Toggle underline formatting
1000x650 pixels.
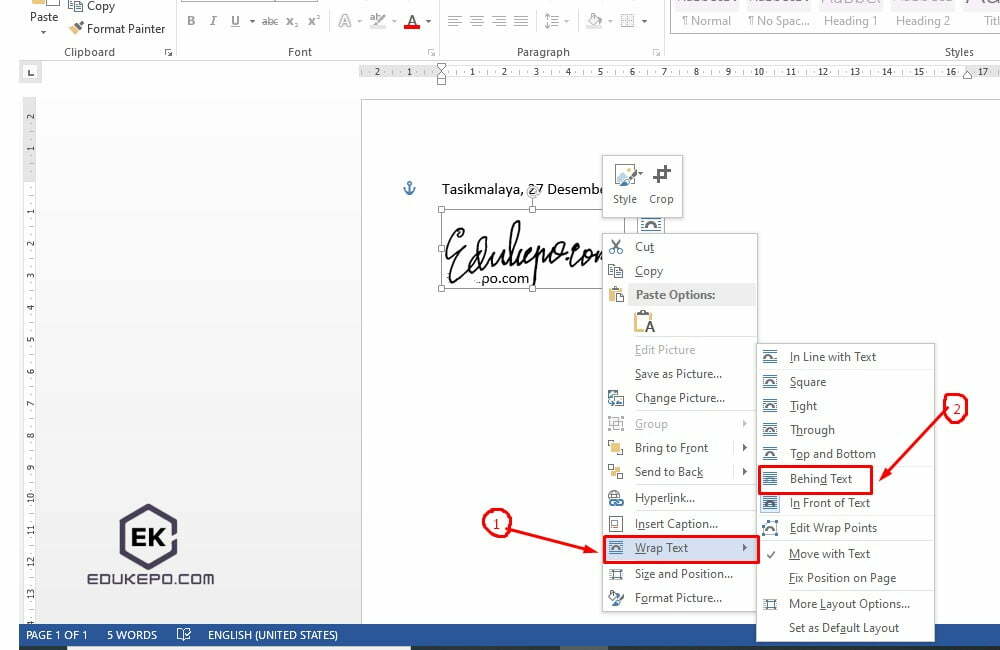coord(234,20)
